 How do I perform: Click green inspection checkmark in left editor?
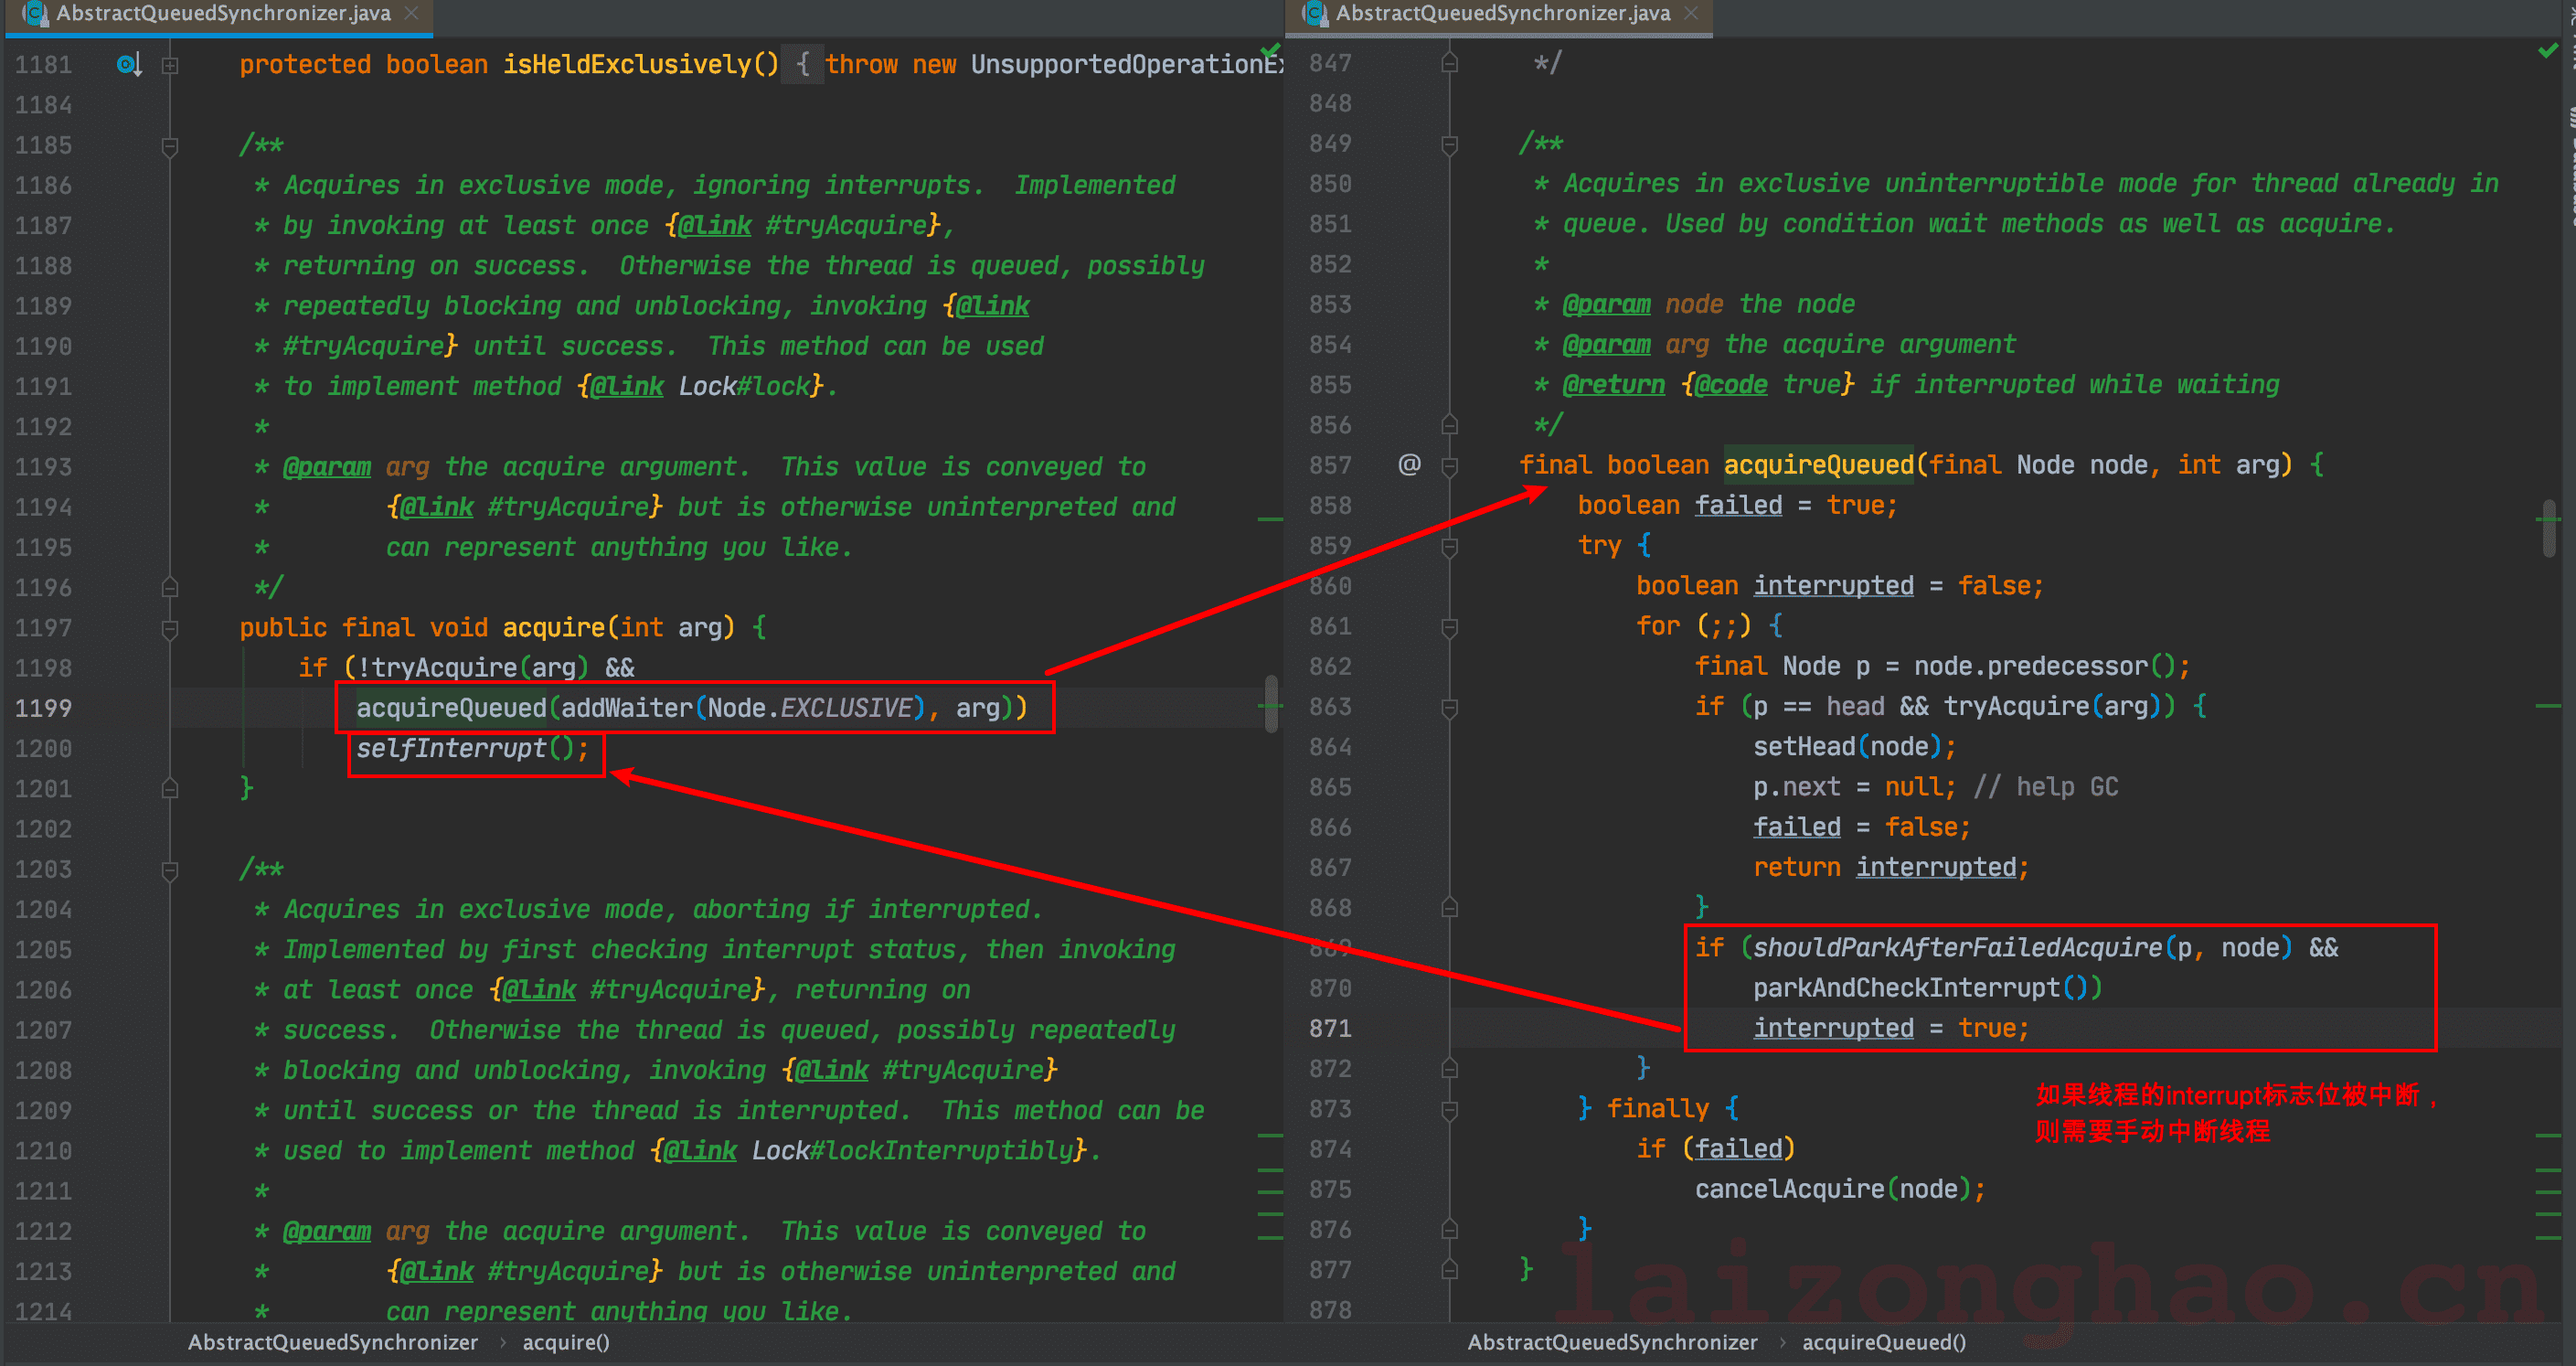1270,50
